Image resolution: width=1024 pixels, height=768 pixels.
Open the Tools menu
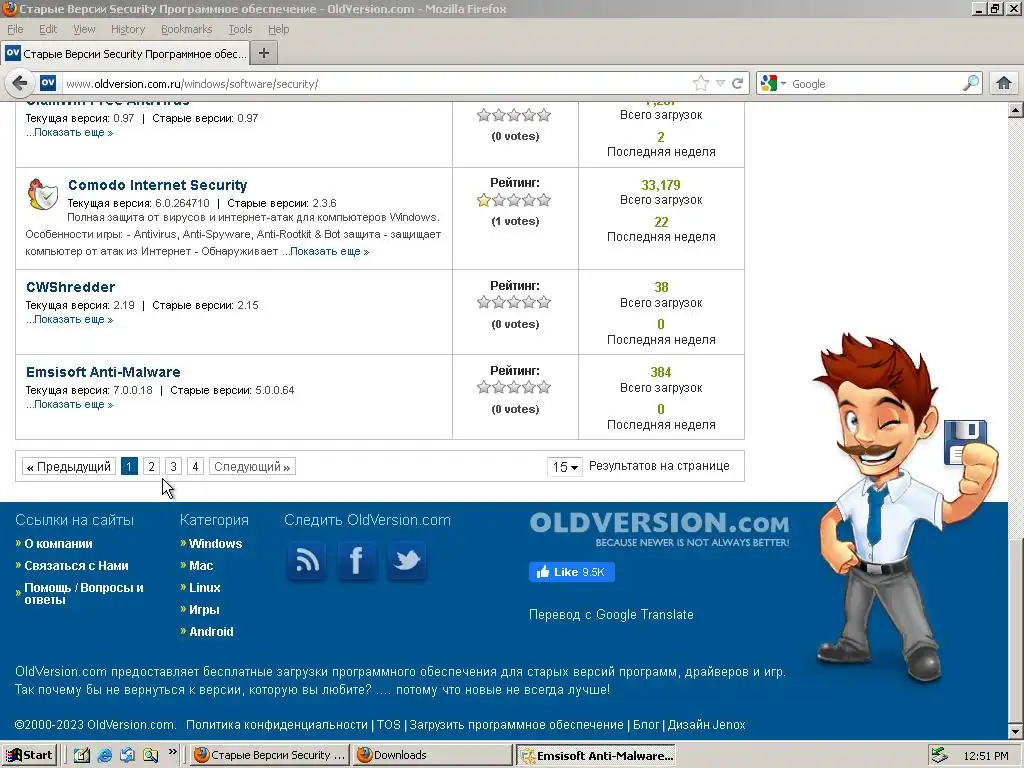point(240,29)
